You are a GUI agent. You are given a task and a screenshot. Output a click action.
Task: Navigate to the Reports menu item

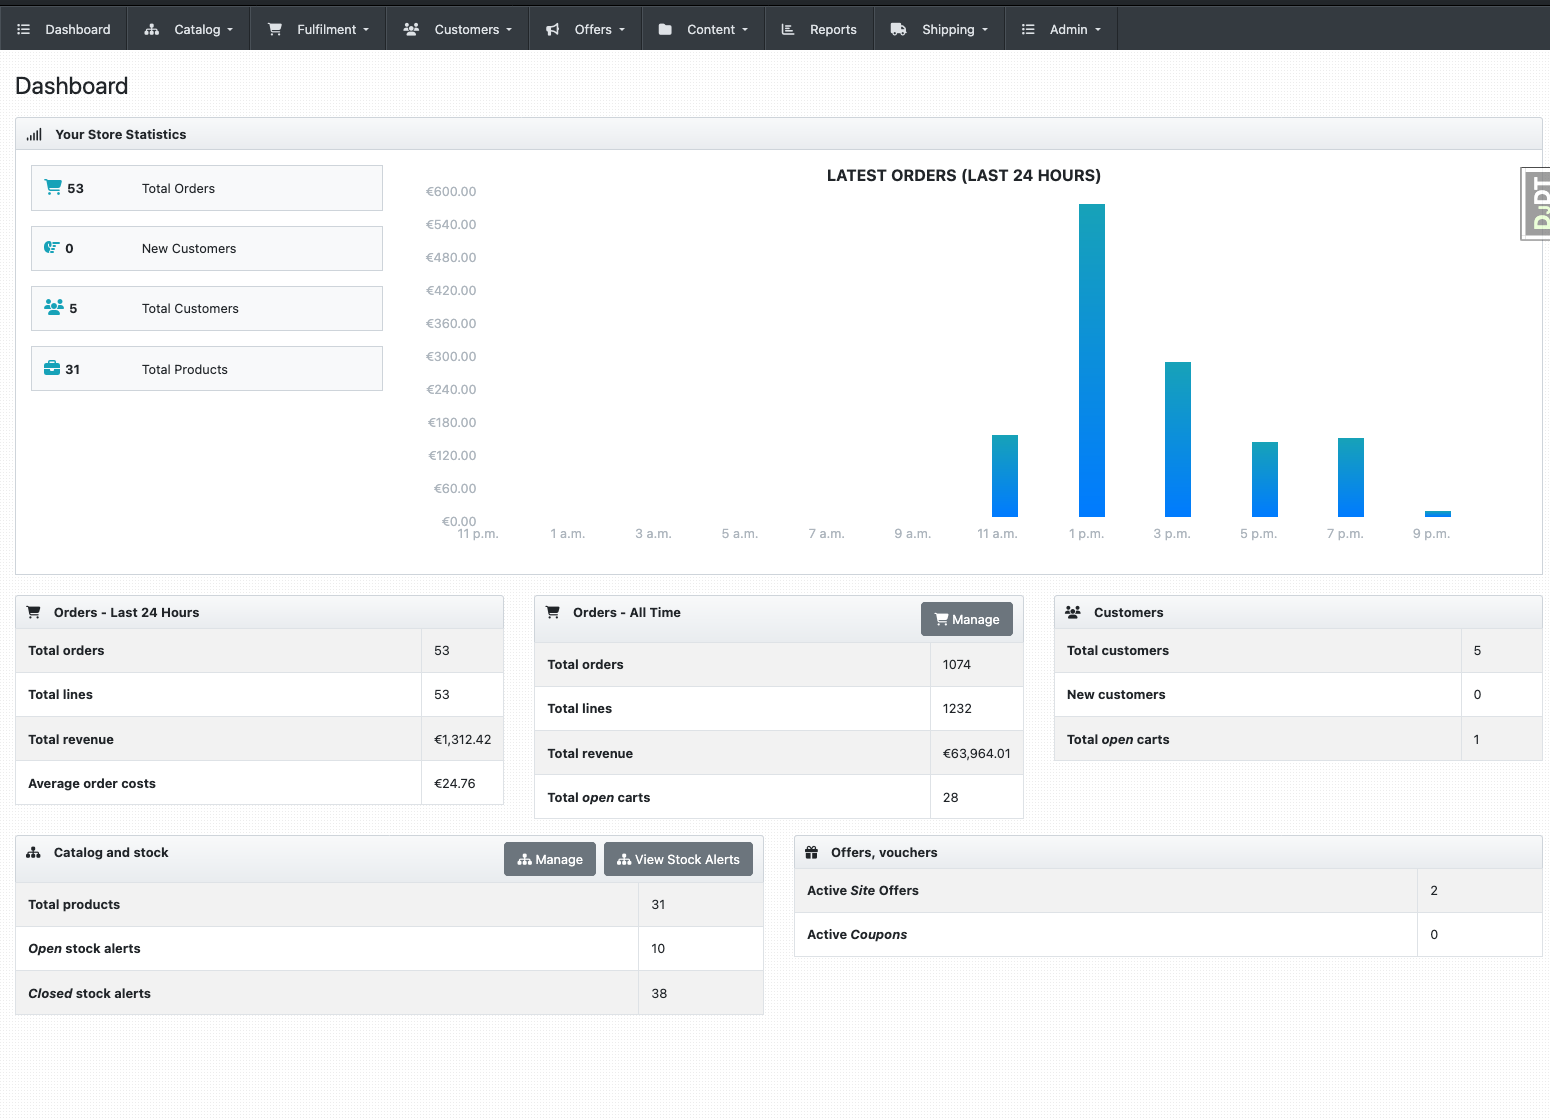pos(833,28)
